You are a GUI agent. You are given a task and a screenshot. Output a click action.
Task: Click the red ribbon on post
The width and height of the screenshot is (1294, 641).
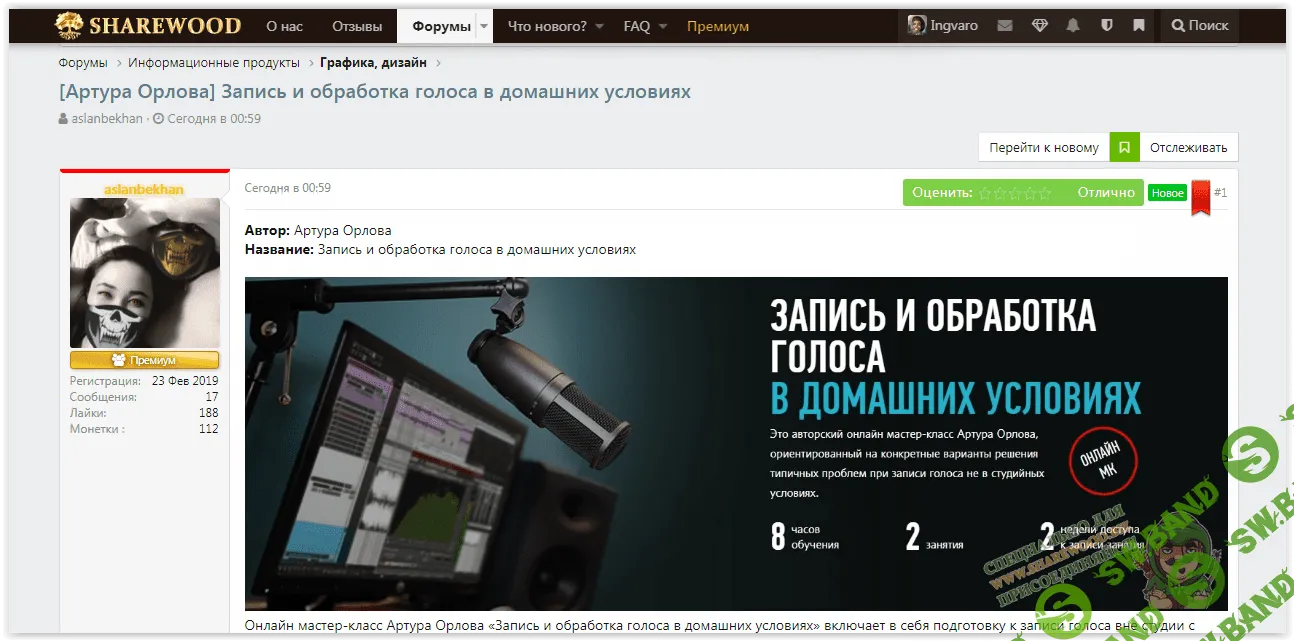click(x=1200, y=198)
